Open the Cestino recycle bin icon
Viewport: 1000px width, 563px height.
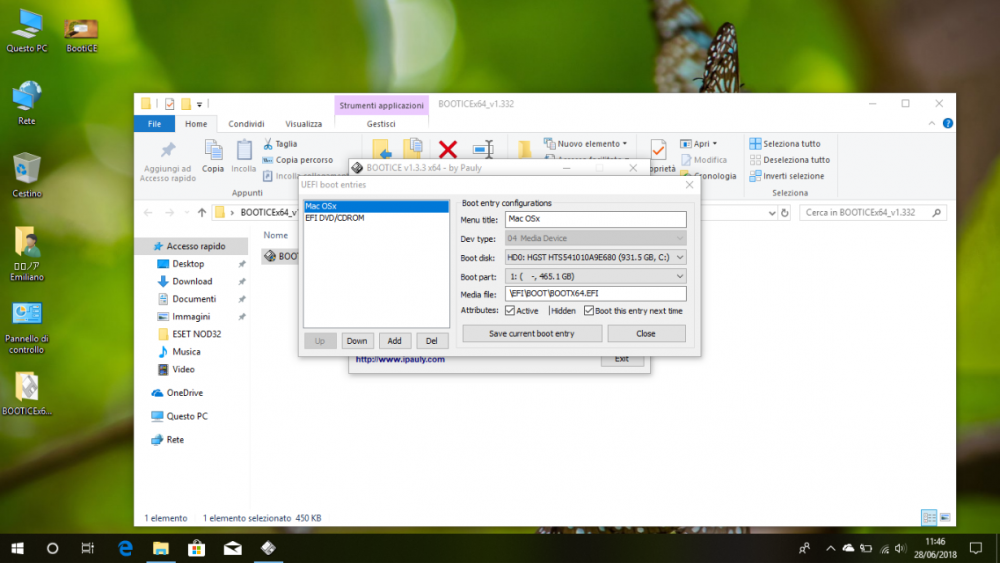coord(27,175)
